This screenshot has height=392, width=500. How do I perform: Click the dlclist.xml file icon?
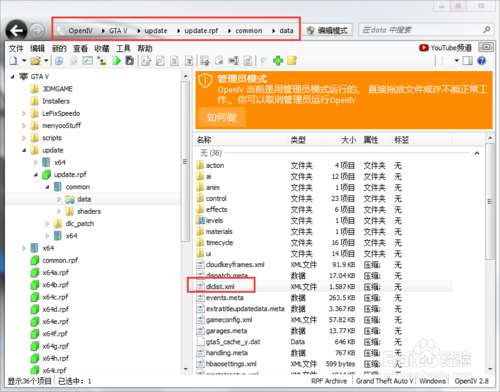pos(200,286)
